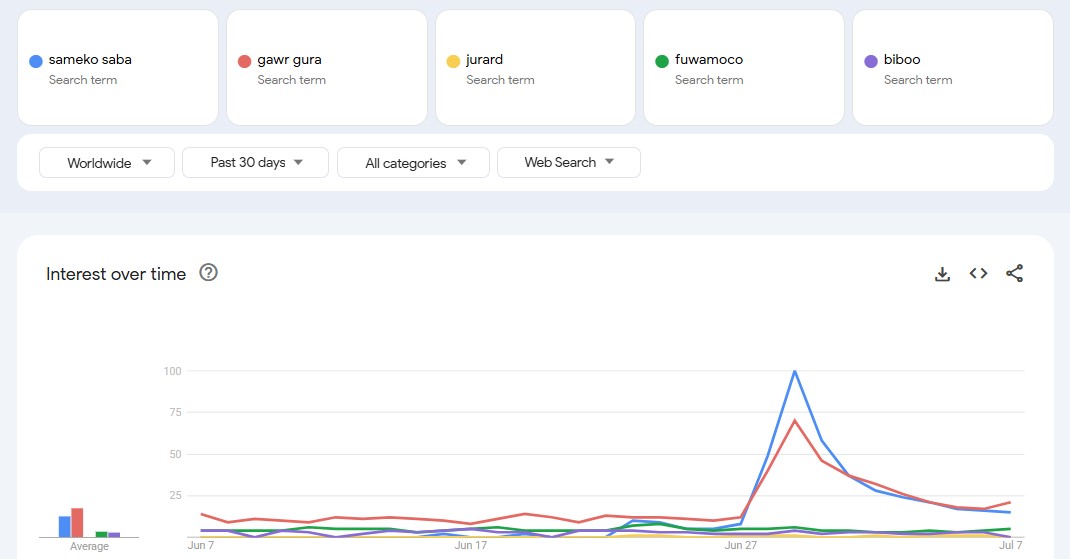Open the Web Search type dropdown
This screenshot has width=1070, height=559.
pos(569,162)
